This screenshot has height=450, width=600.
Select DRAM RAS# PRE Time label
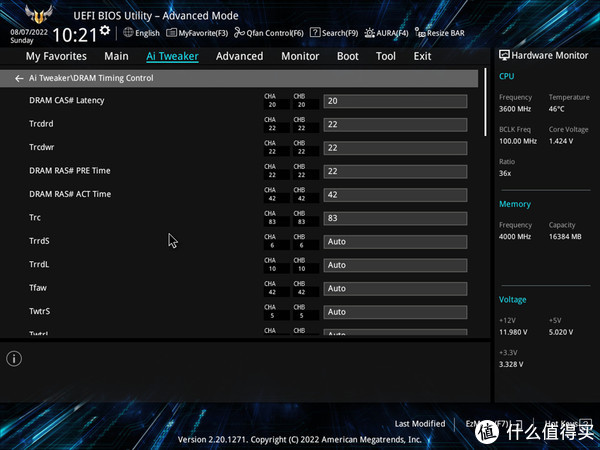click(70, 171)
